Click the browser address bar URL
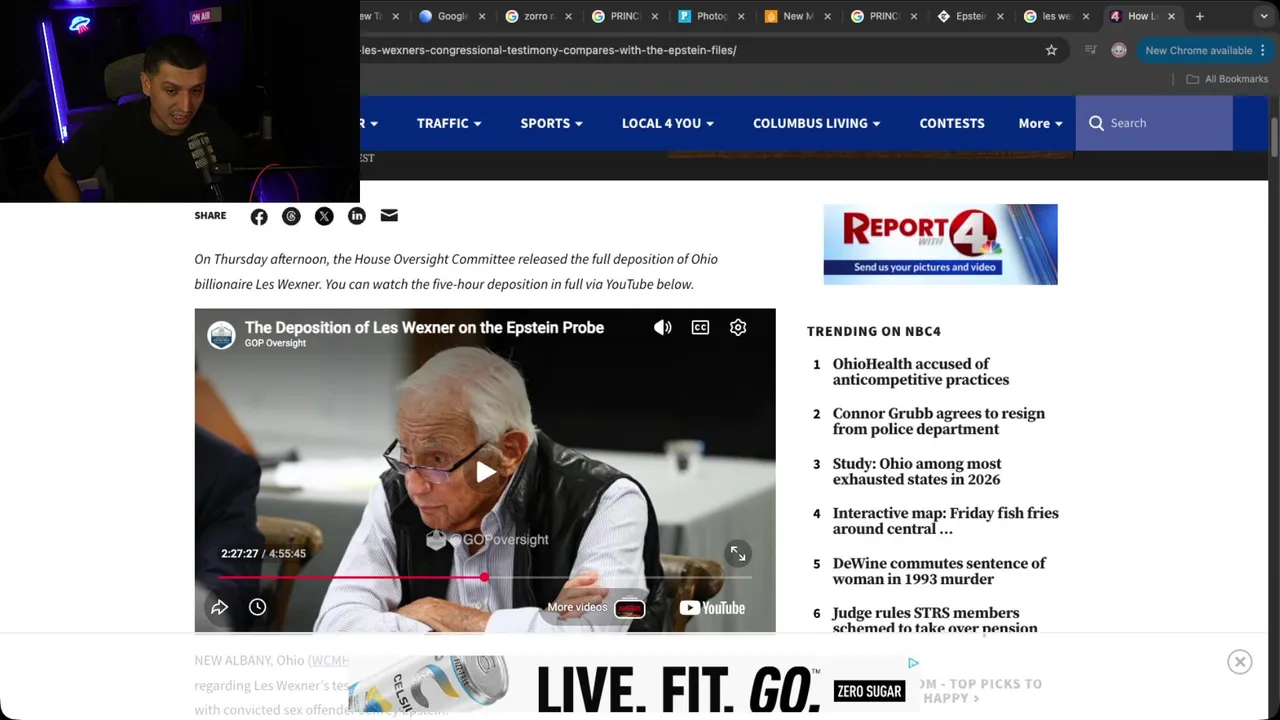Viewport: 1280px width, 720px height. click(548, 50)
